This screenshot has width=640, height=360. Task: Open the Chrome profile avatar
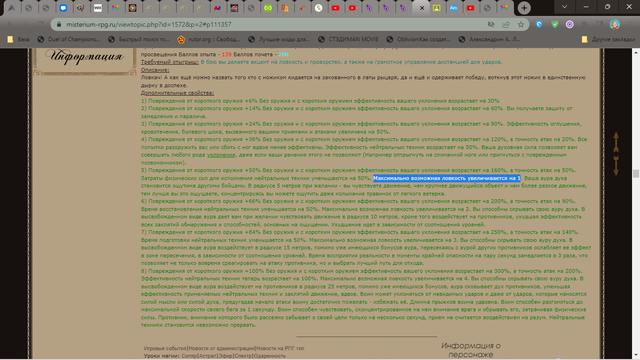point(615,24)
